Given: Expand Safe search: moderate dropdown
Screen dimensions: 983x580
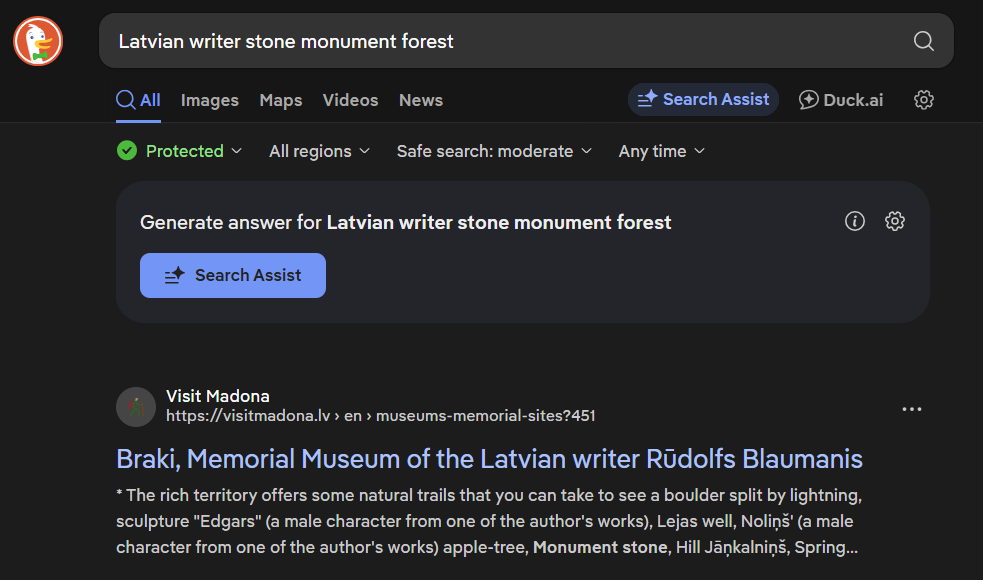Looking at the screenshot, I should (x=494, y=151).
